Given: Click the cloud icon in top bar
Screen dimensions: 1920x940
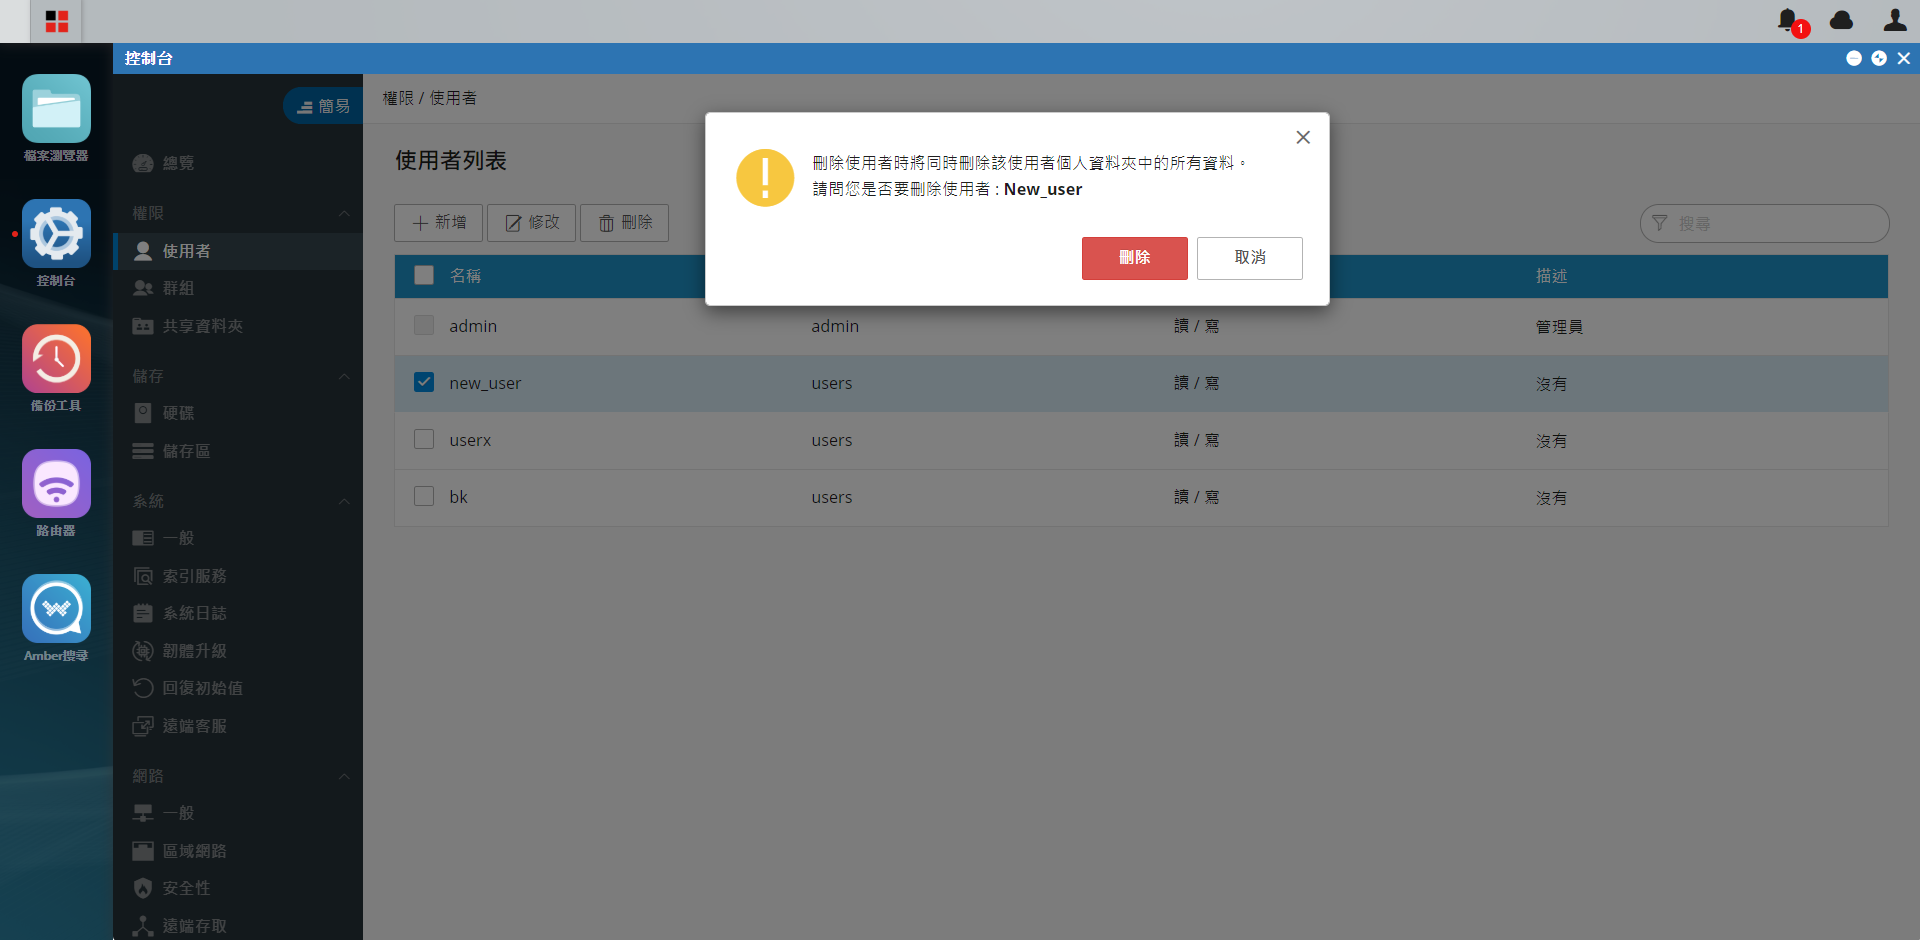Looking at the screenshot, I should coord(1841,20).
